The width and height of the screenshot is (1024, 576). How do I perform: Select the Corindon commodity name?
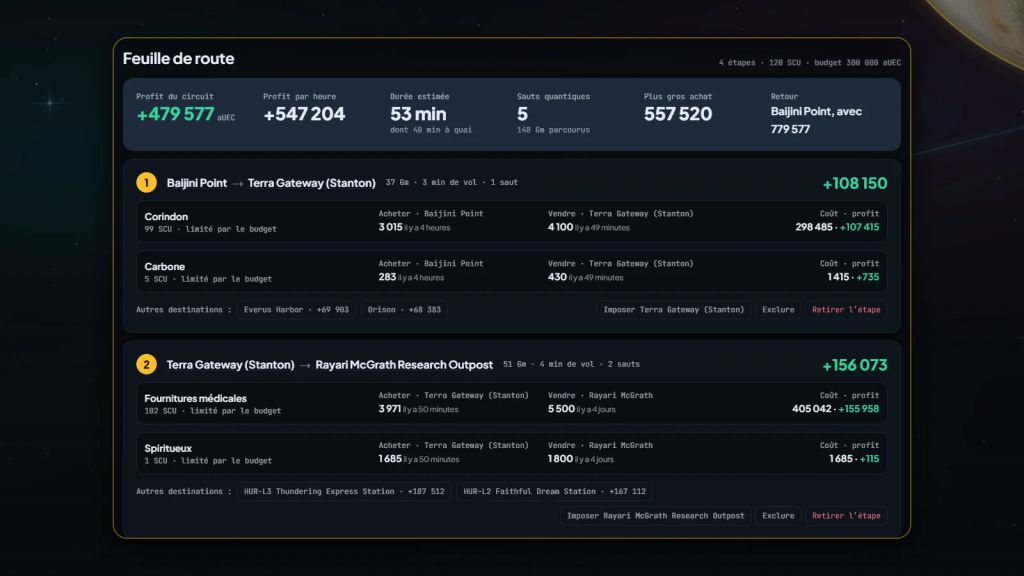166,216
